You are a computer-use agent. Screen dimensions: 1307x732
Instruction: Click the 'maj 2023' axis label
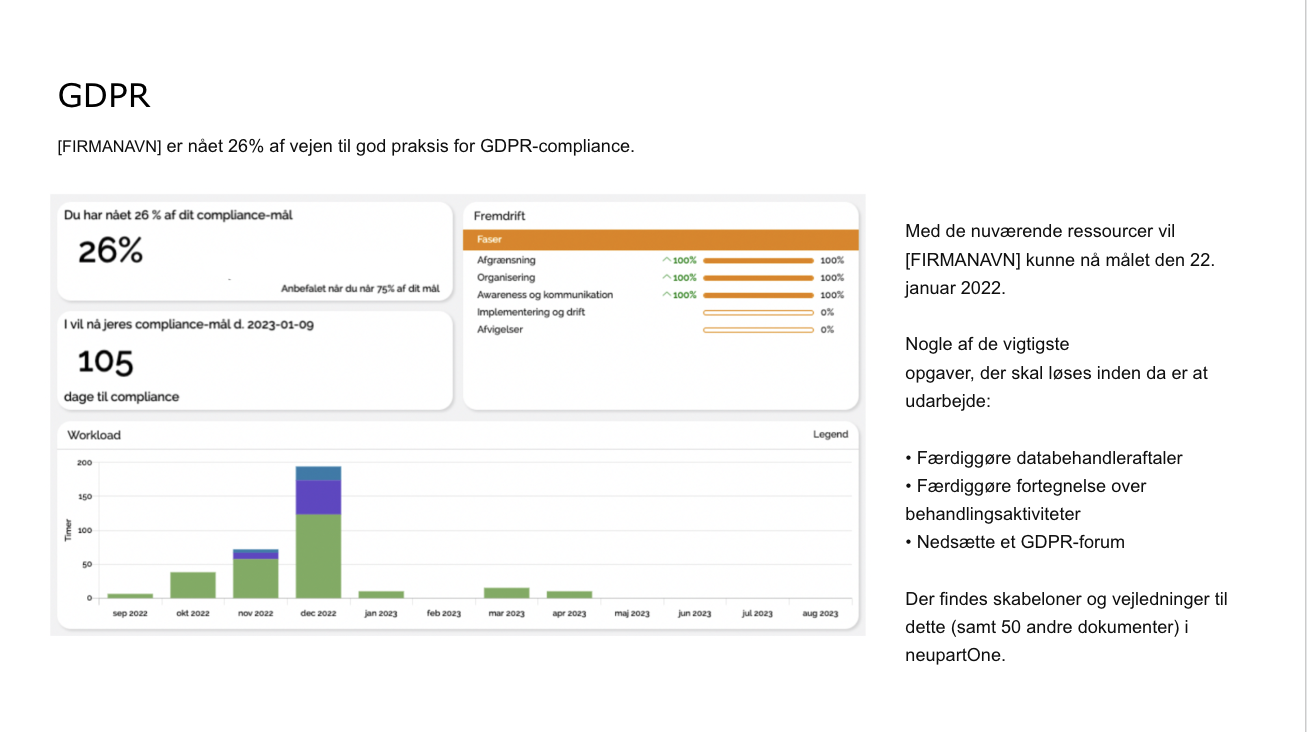click(x=632, y=613)
